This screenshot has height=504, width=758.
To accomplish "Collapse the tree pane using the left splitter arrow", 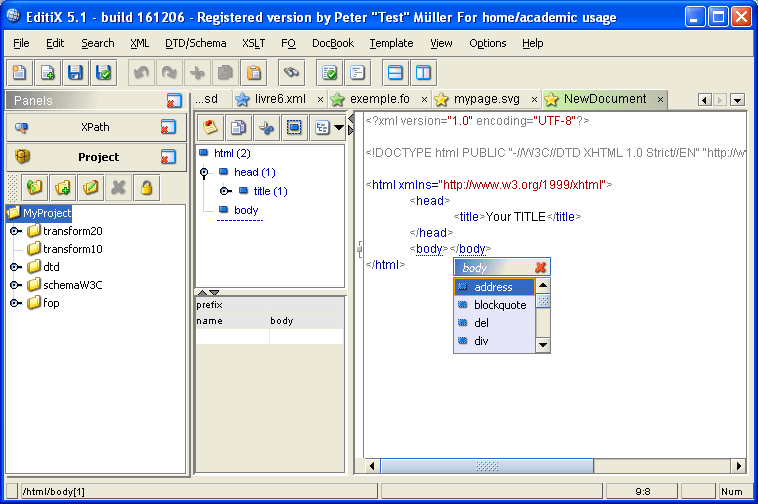I will pyautogui.click(x=351, y=119).
